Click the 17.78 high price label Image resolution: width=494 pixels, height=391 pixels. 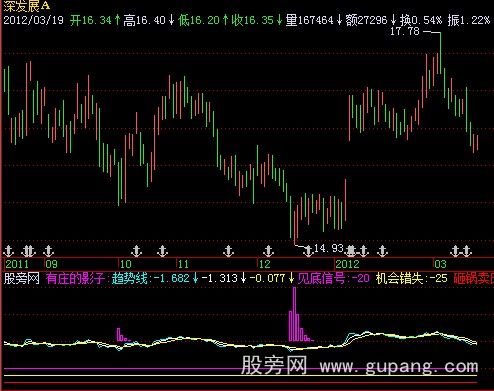405,31
